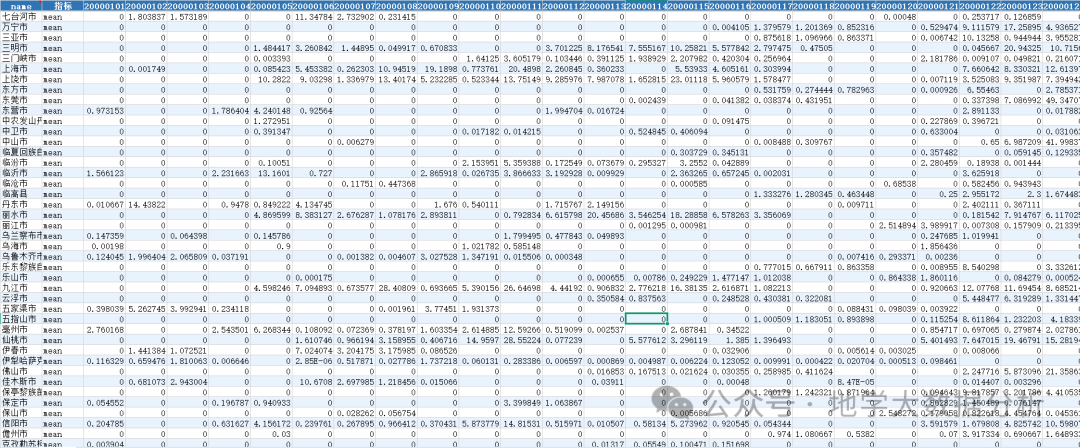Select the city name cell 儋州市
This screenshot has height=448, width=1080.
[x=21, y=434]
